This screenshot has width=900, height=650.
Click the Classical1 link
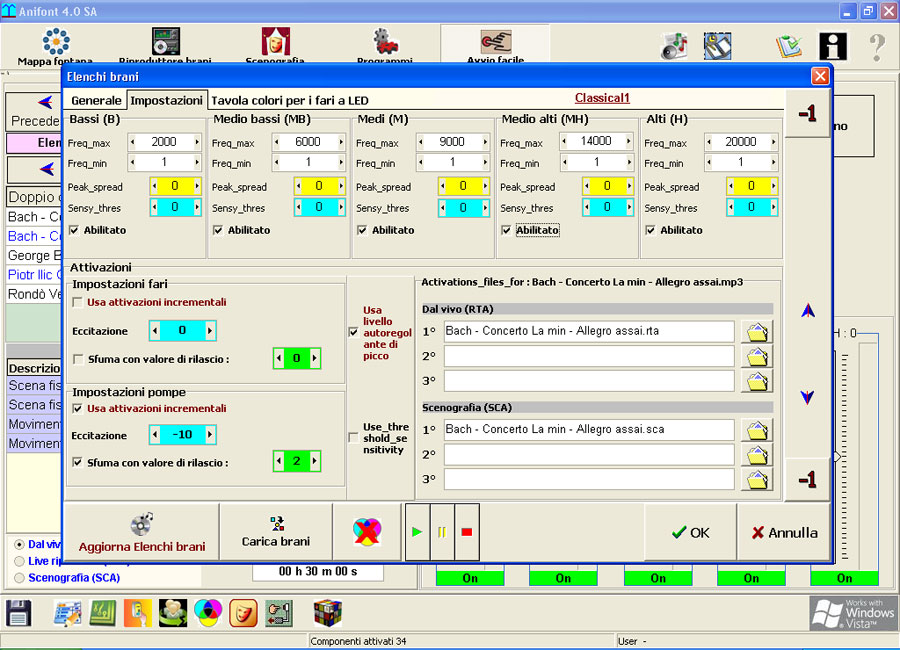pos(602,98)
